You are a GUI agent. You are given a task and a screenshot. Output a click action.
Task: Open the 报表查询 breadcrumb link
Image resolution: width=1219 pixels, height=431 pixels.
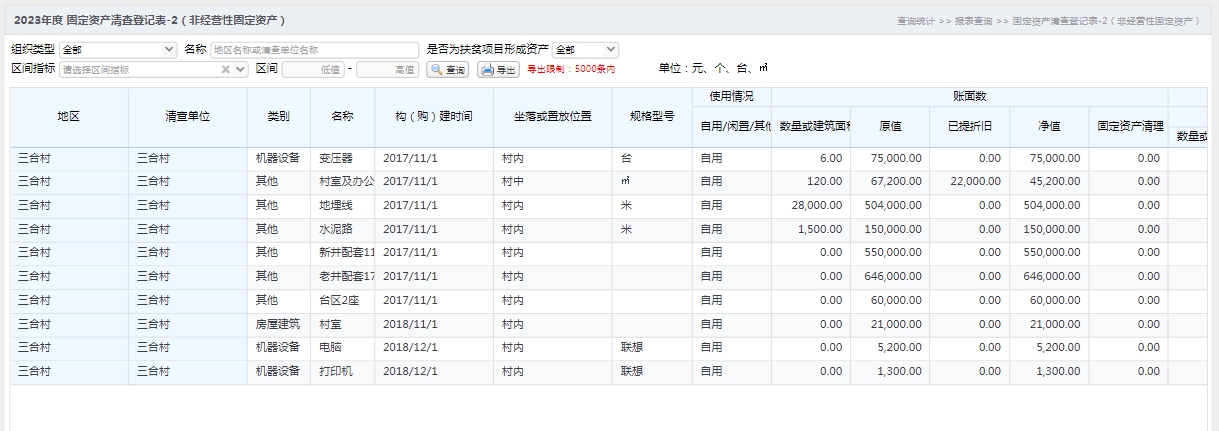pyautogui.click(x=973, y=20)
